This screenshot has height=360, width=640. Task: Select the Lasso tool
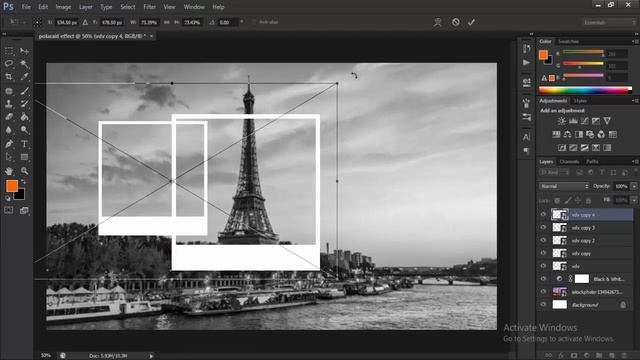coord(9,64)
